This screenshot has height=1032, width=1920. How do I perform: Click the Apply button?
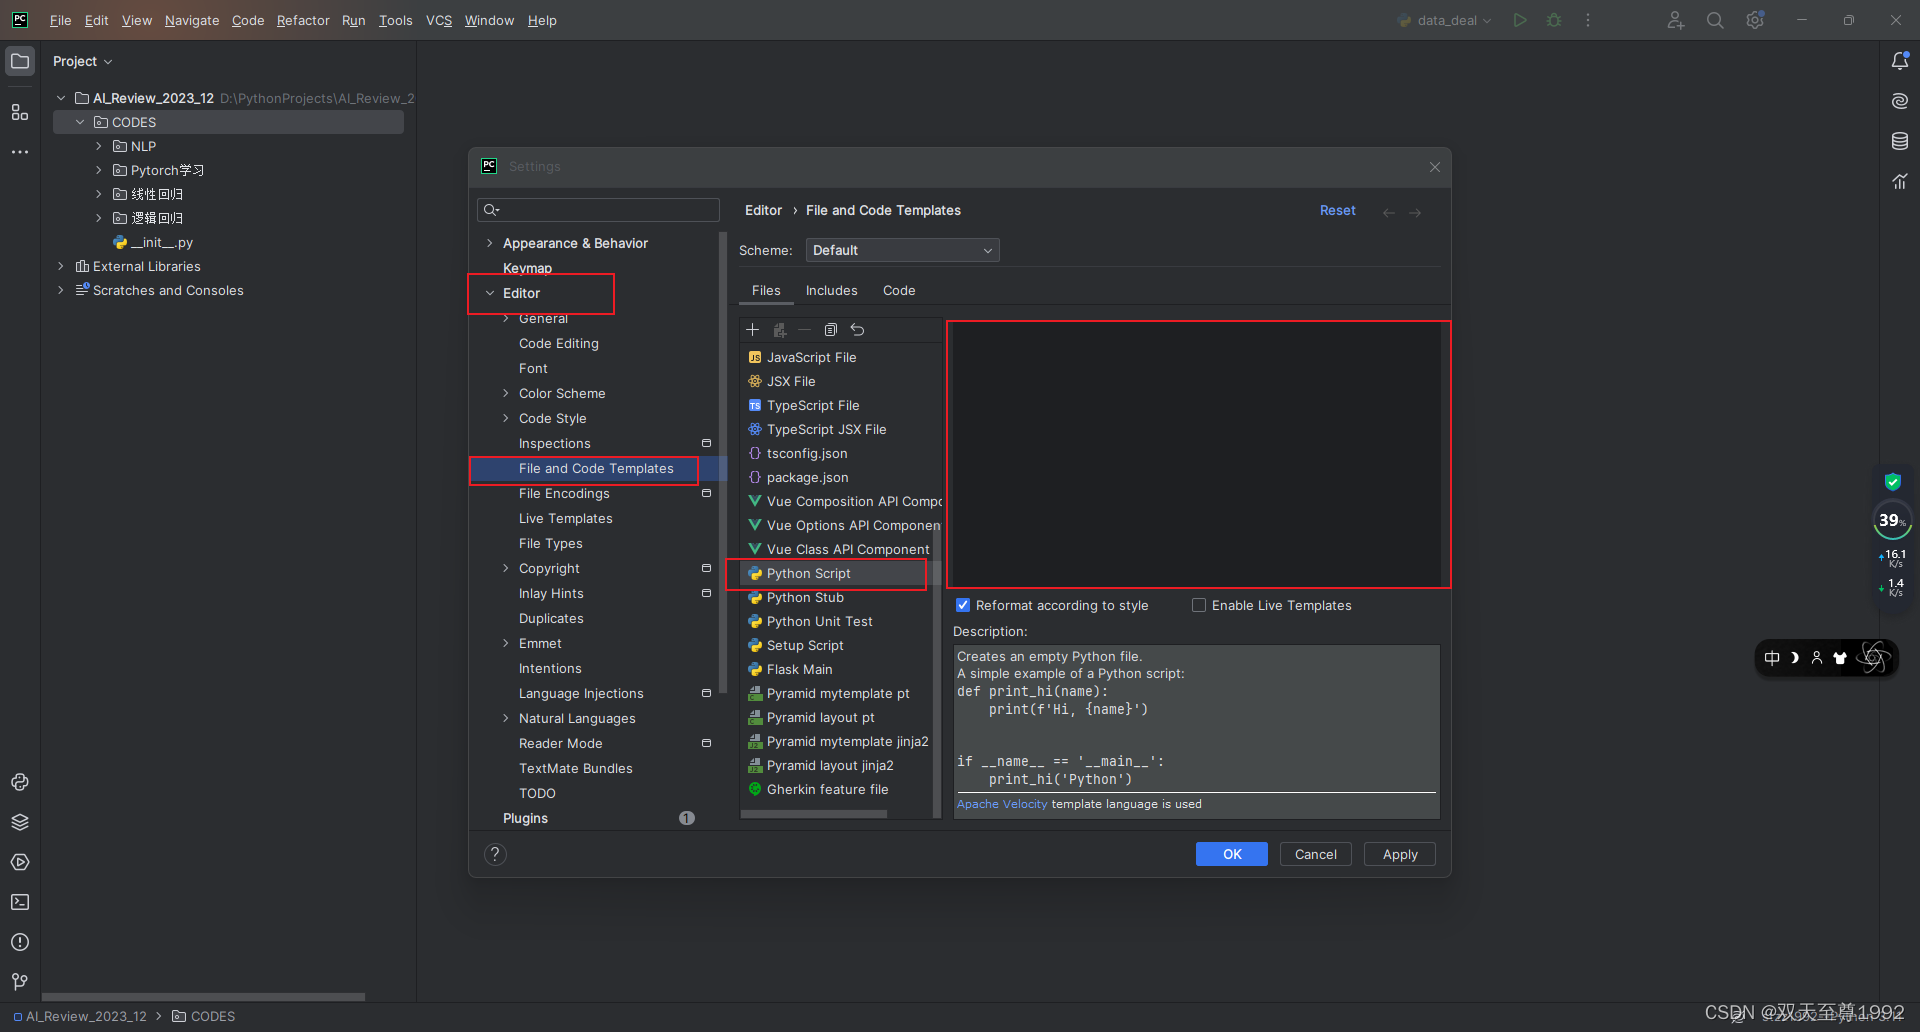point(1399,854)
